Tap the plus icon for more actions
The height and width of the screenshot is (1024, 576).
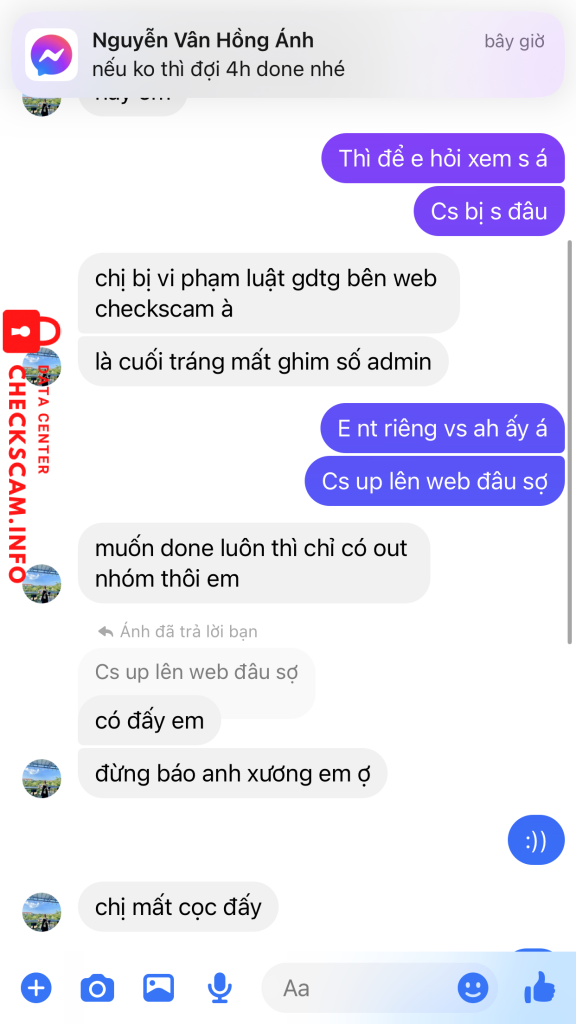(x=36, y=987)
